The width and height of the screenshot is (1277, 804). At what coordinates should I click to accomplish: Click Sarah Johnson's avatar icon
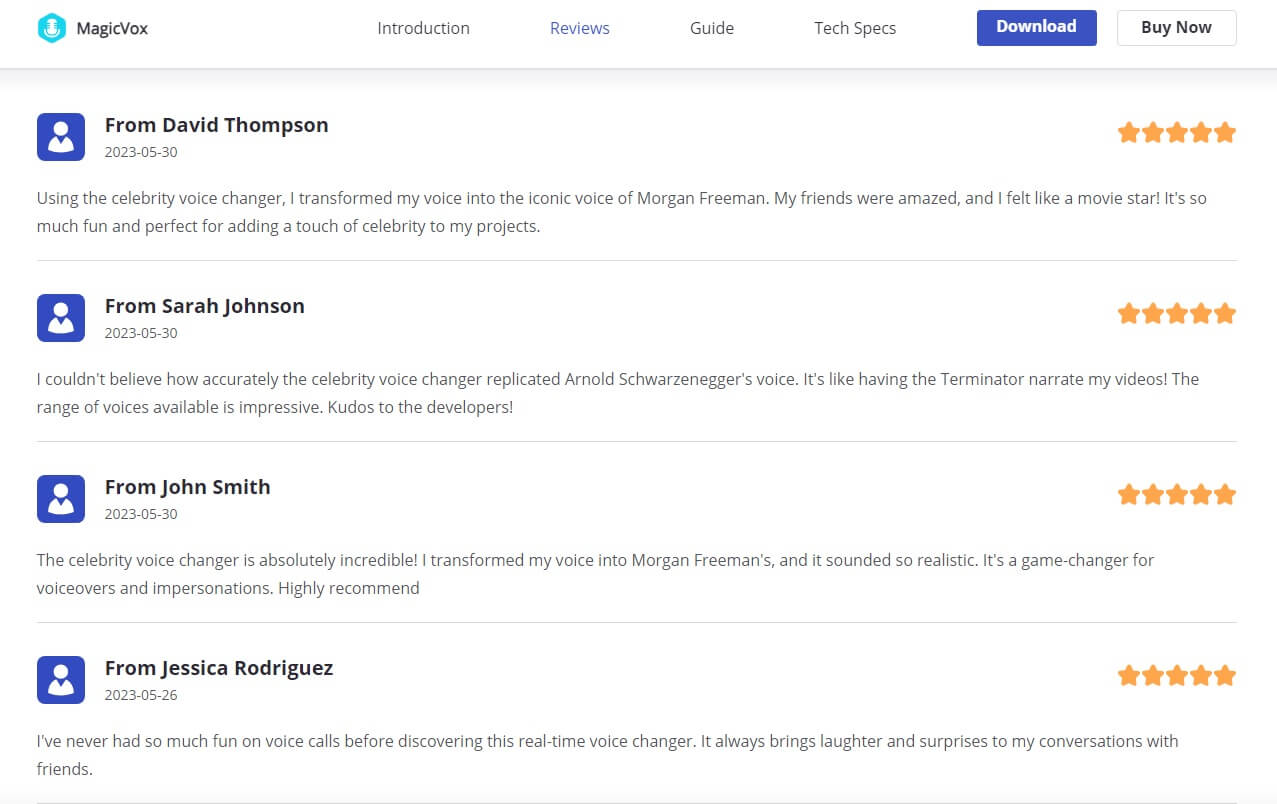61,318
